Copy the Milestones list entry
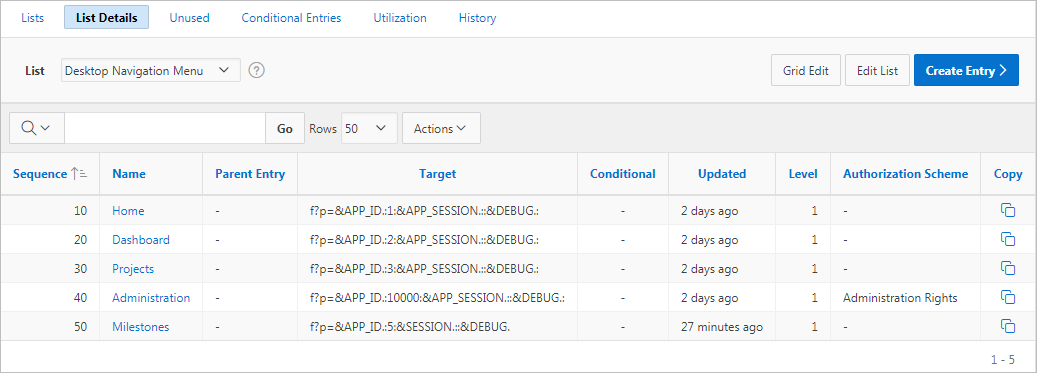Image resolution: width=1037 pixels, height=373 pixels. 1007,327
